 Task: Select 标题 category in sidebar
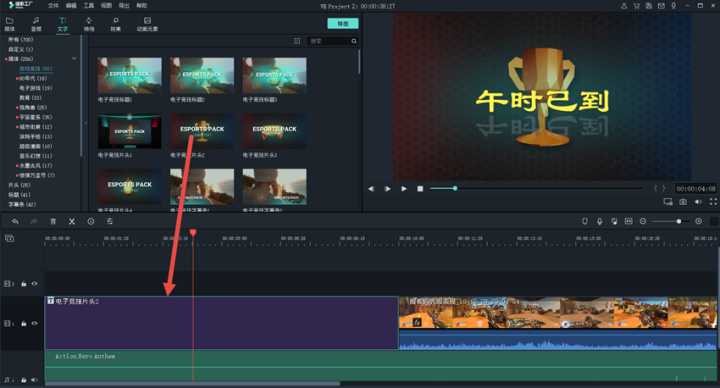click(19, 195)
